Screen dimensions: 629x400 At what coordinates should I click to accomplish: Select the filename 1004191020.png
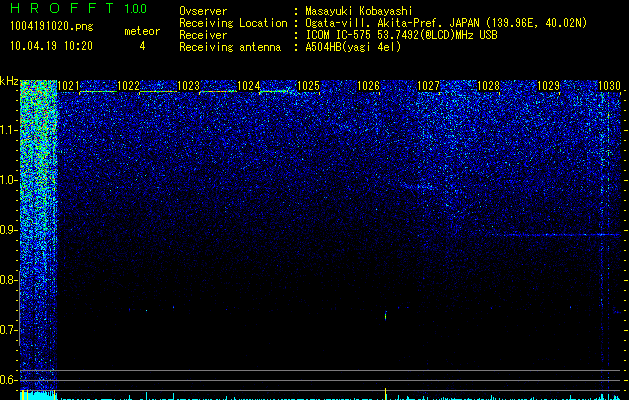[51, 26]
